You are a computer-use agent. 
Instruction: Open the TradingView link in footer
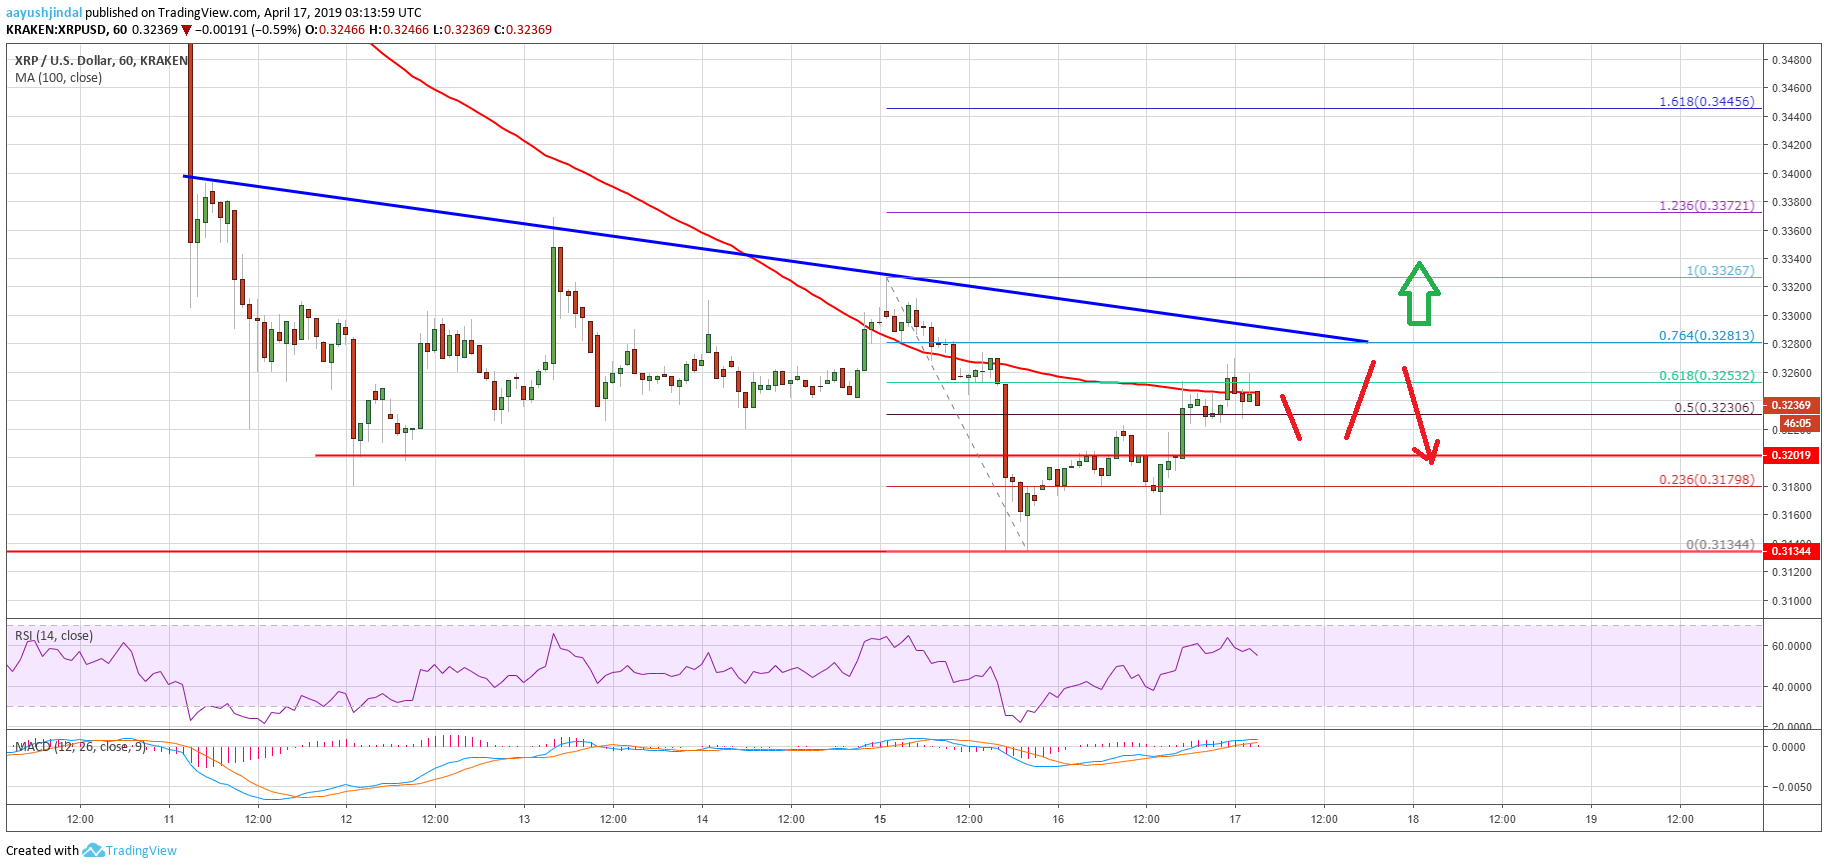(x=141, y=851)
